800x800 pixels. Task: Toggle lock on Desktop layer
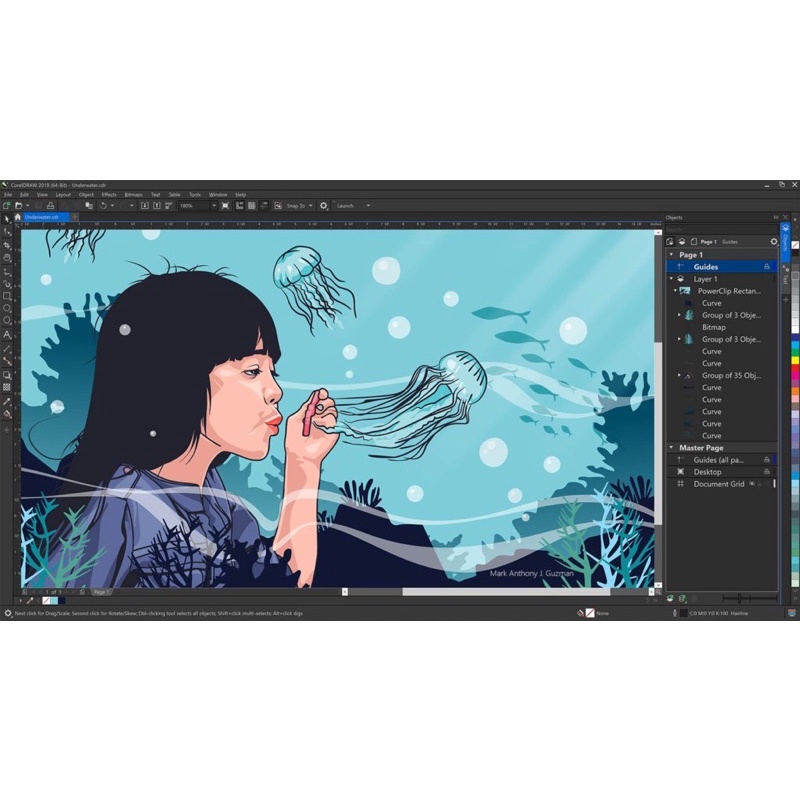tap(766, 472)
